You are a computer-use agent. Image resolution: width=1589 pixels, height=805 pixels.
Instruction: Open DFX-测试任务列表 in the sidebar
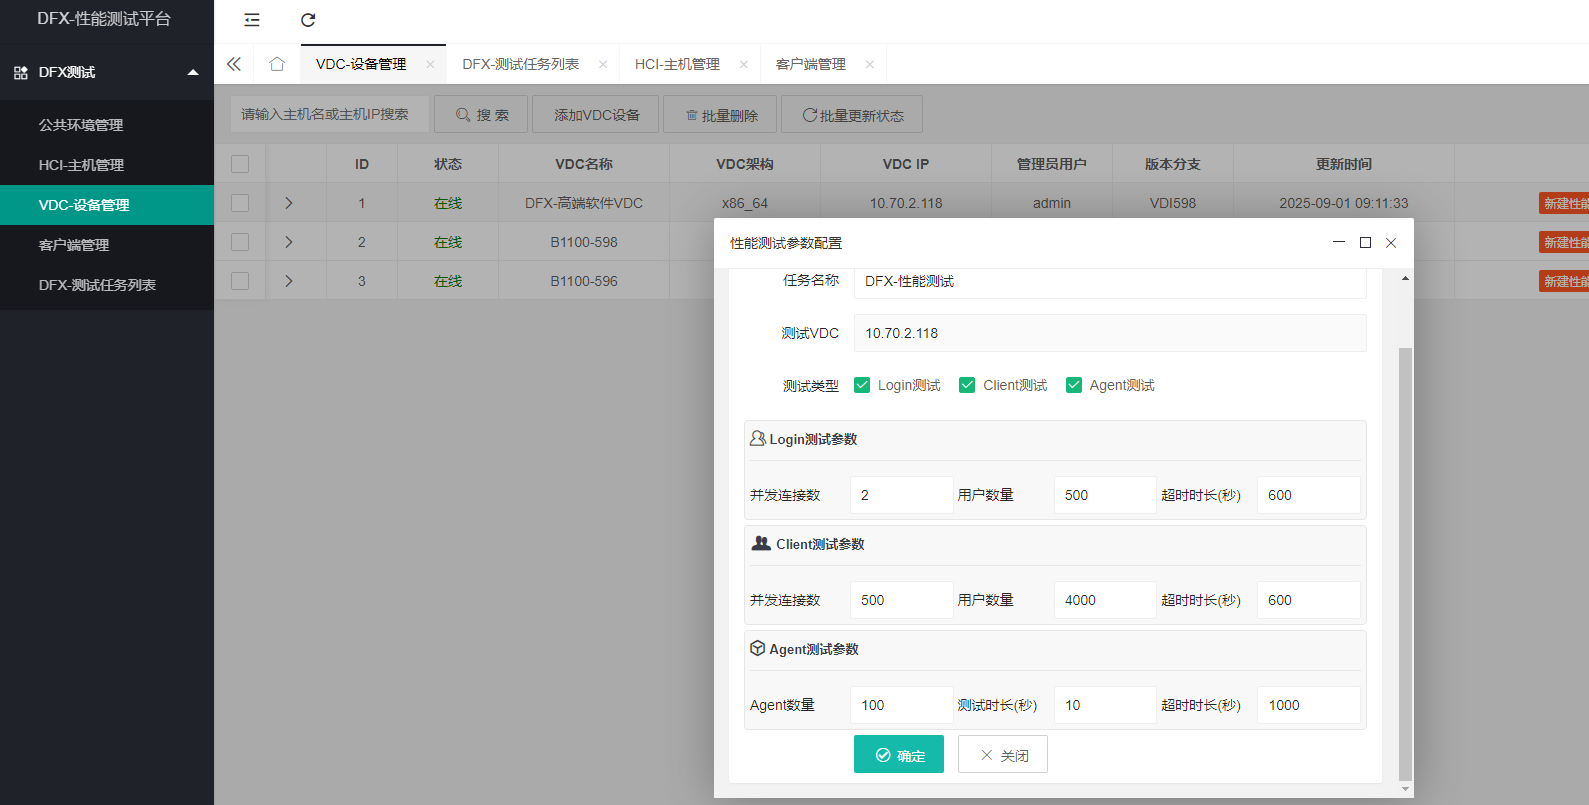(x=97, y=285)
